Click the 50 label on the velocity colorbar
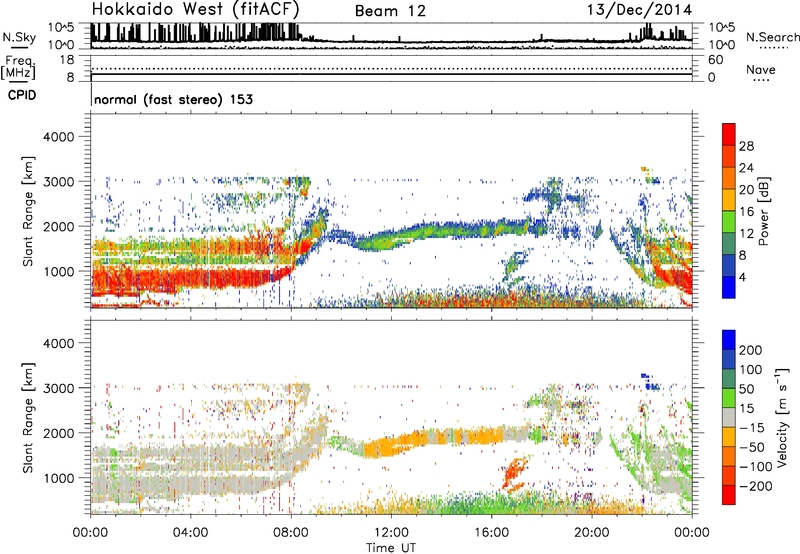Screen dimensions: 800x554 coord(746,389)
